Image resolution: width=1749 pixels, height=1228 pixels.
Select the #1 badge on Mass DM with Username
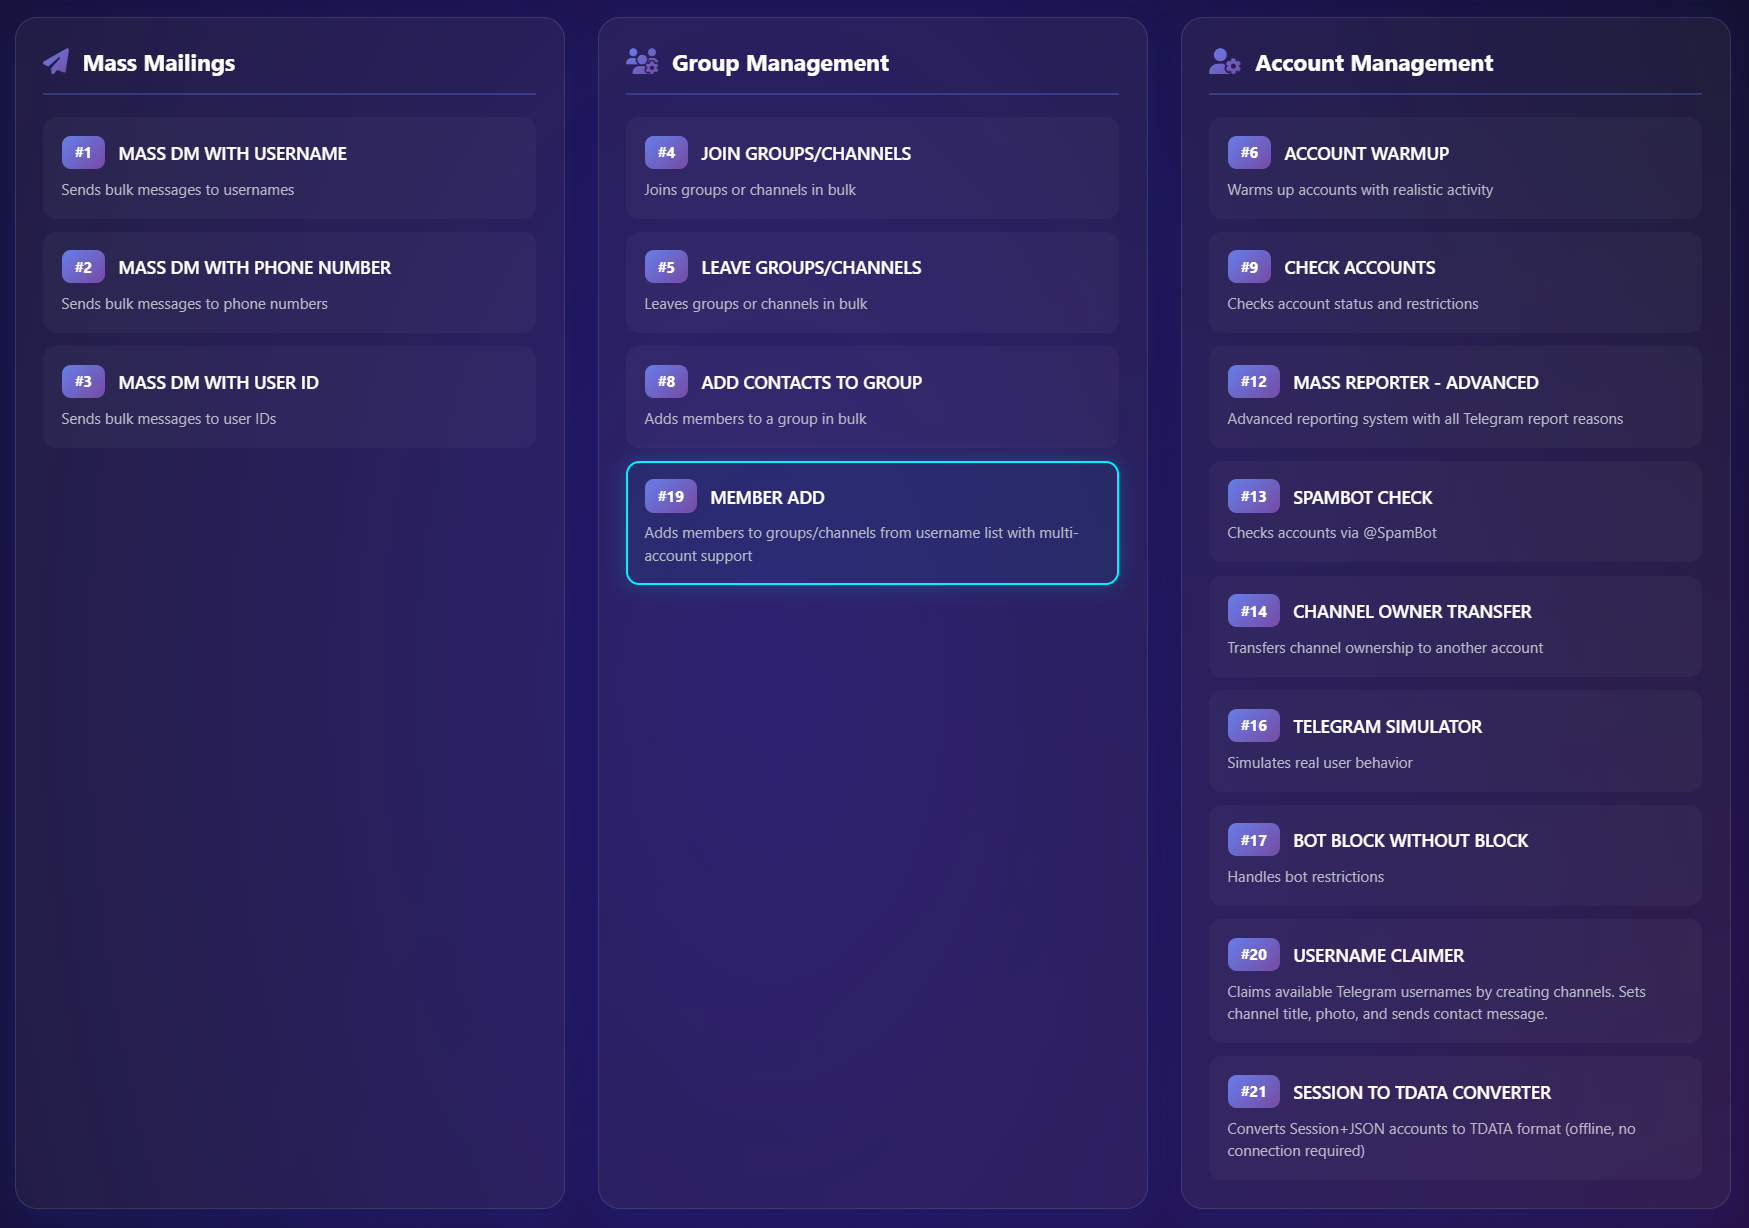pyautogui.click(x=83, y=153)
